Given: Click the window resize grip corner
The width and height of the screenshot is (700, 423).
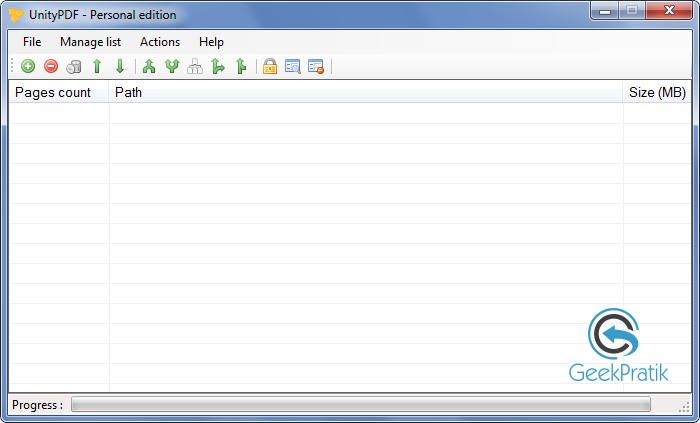Looking at the screenshot, I should tap(685, 406).
